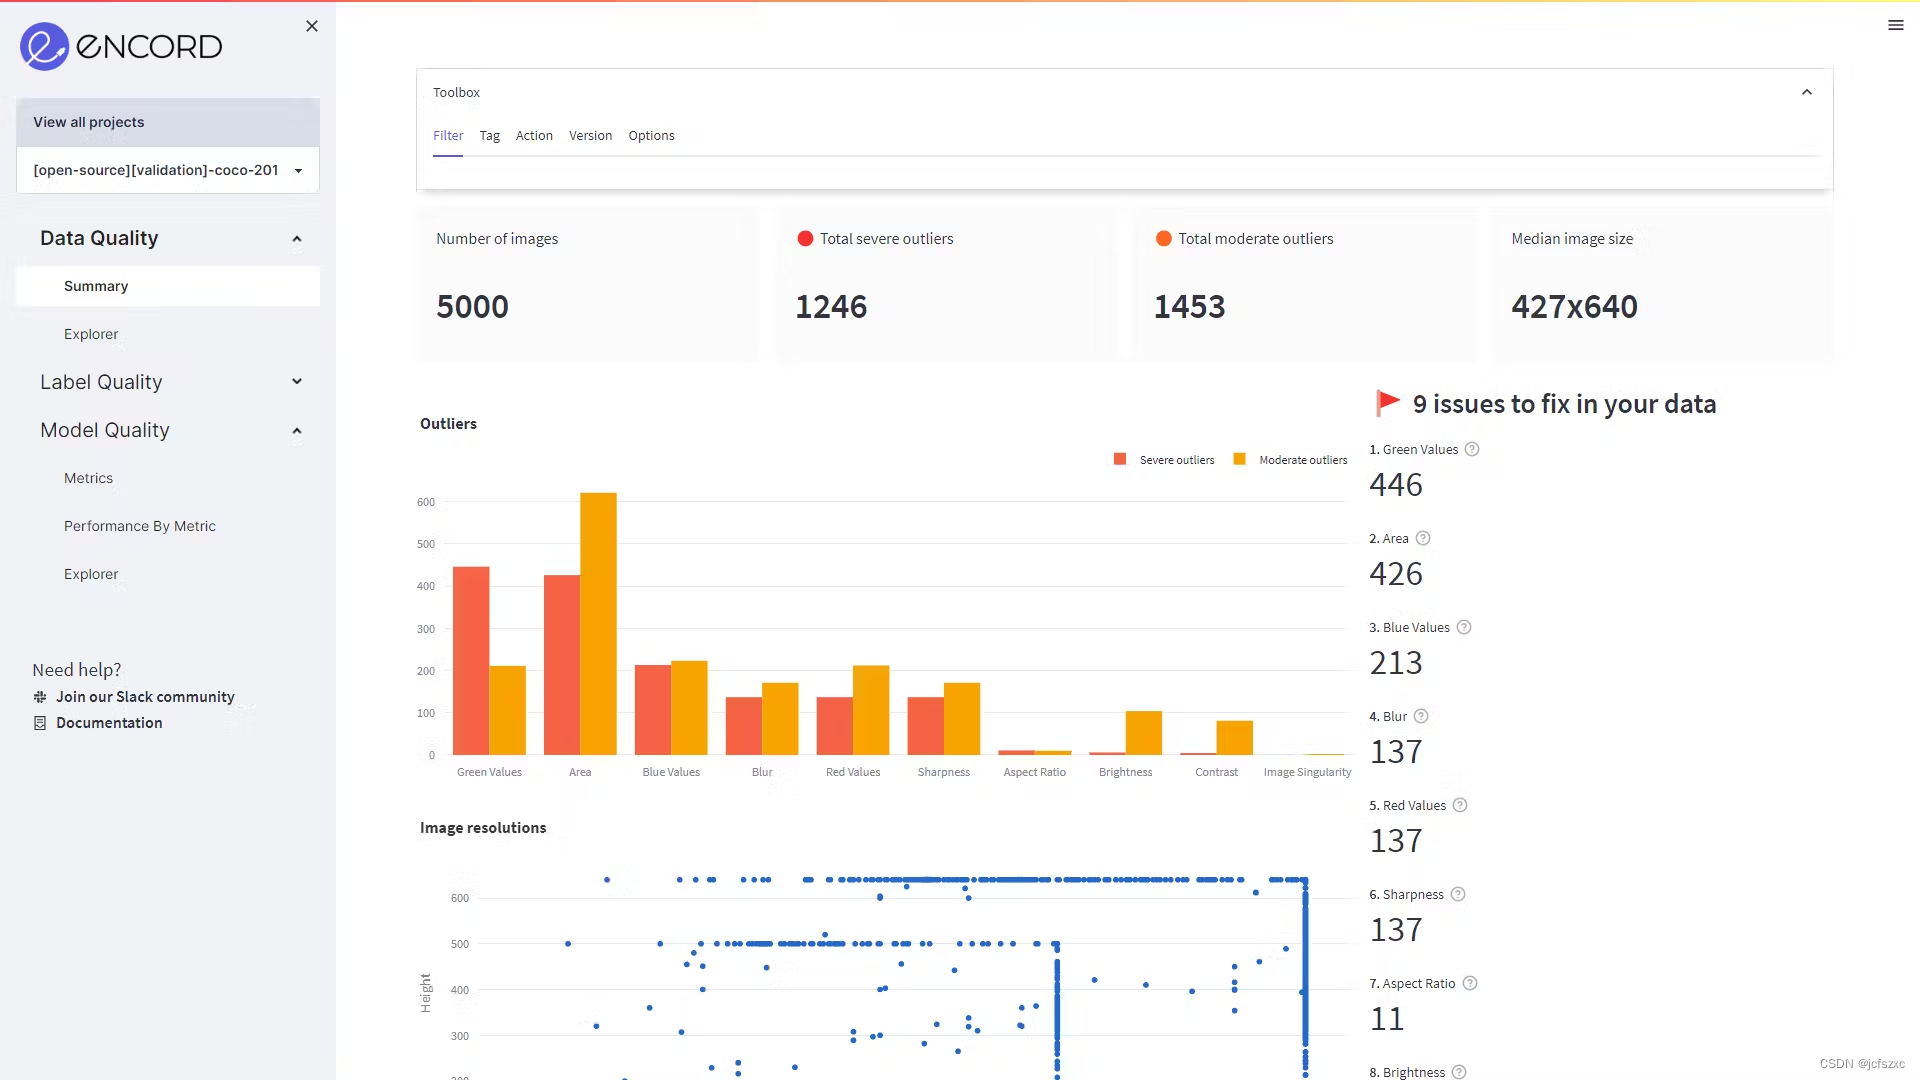Close the sidebar with the X button
Screen dimensions: 1920x1080
pyautogui.click(x=312, y=26)
